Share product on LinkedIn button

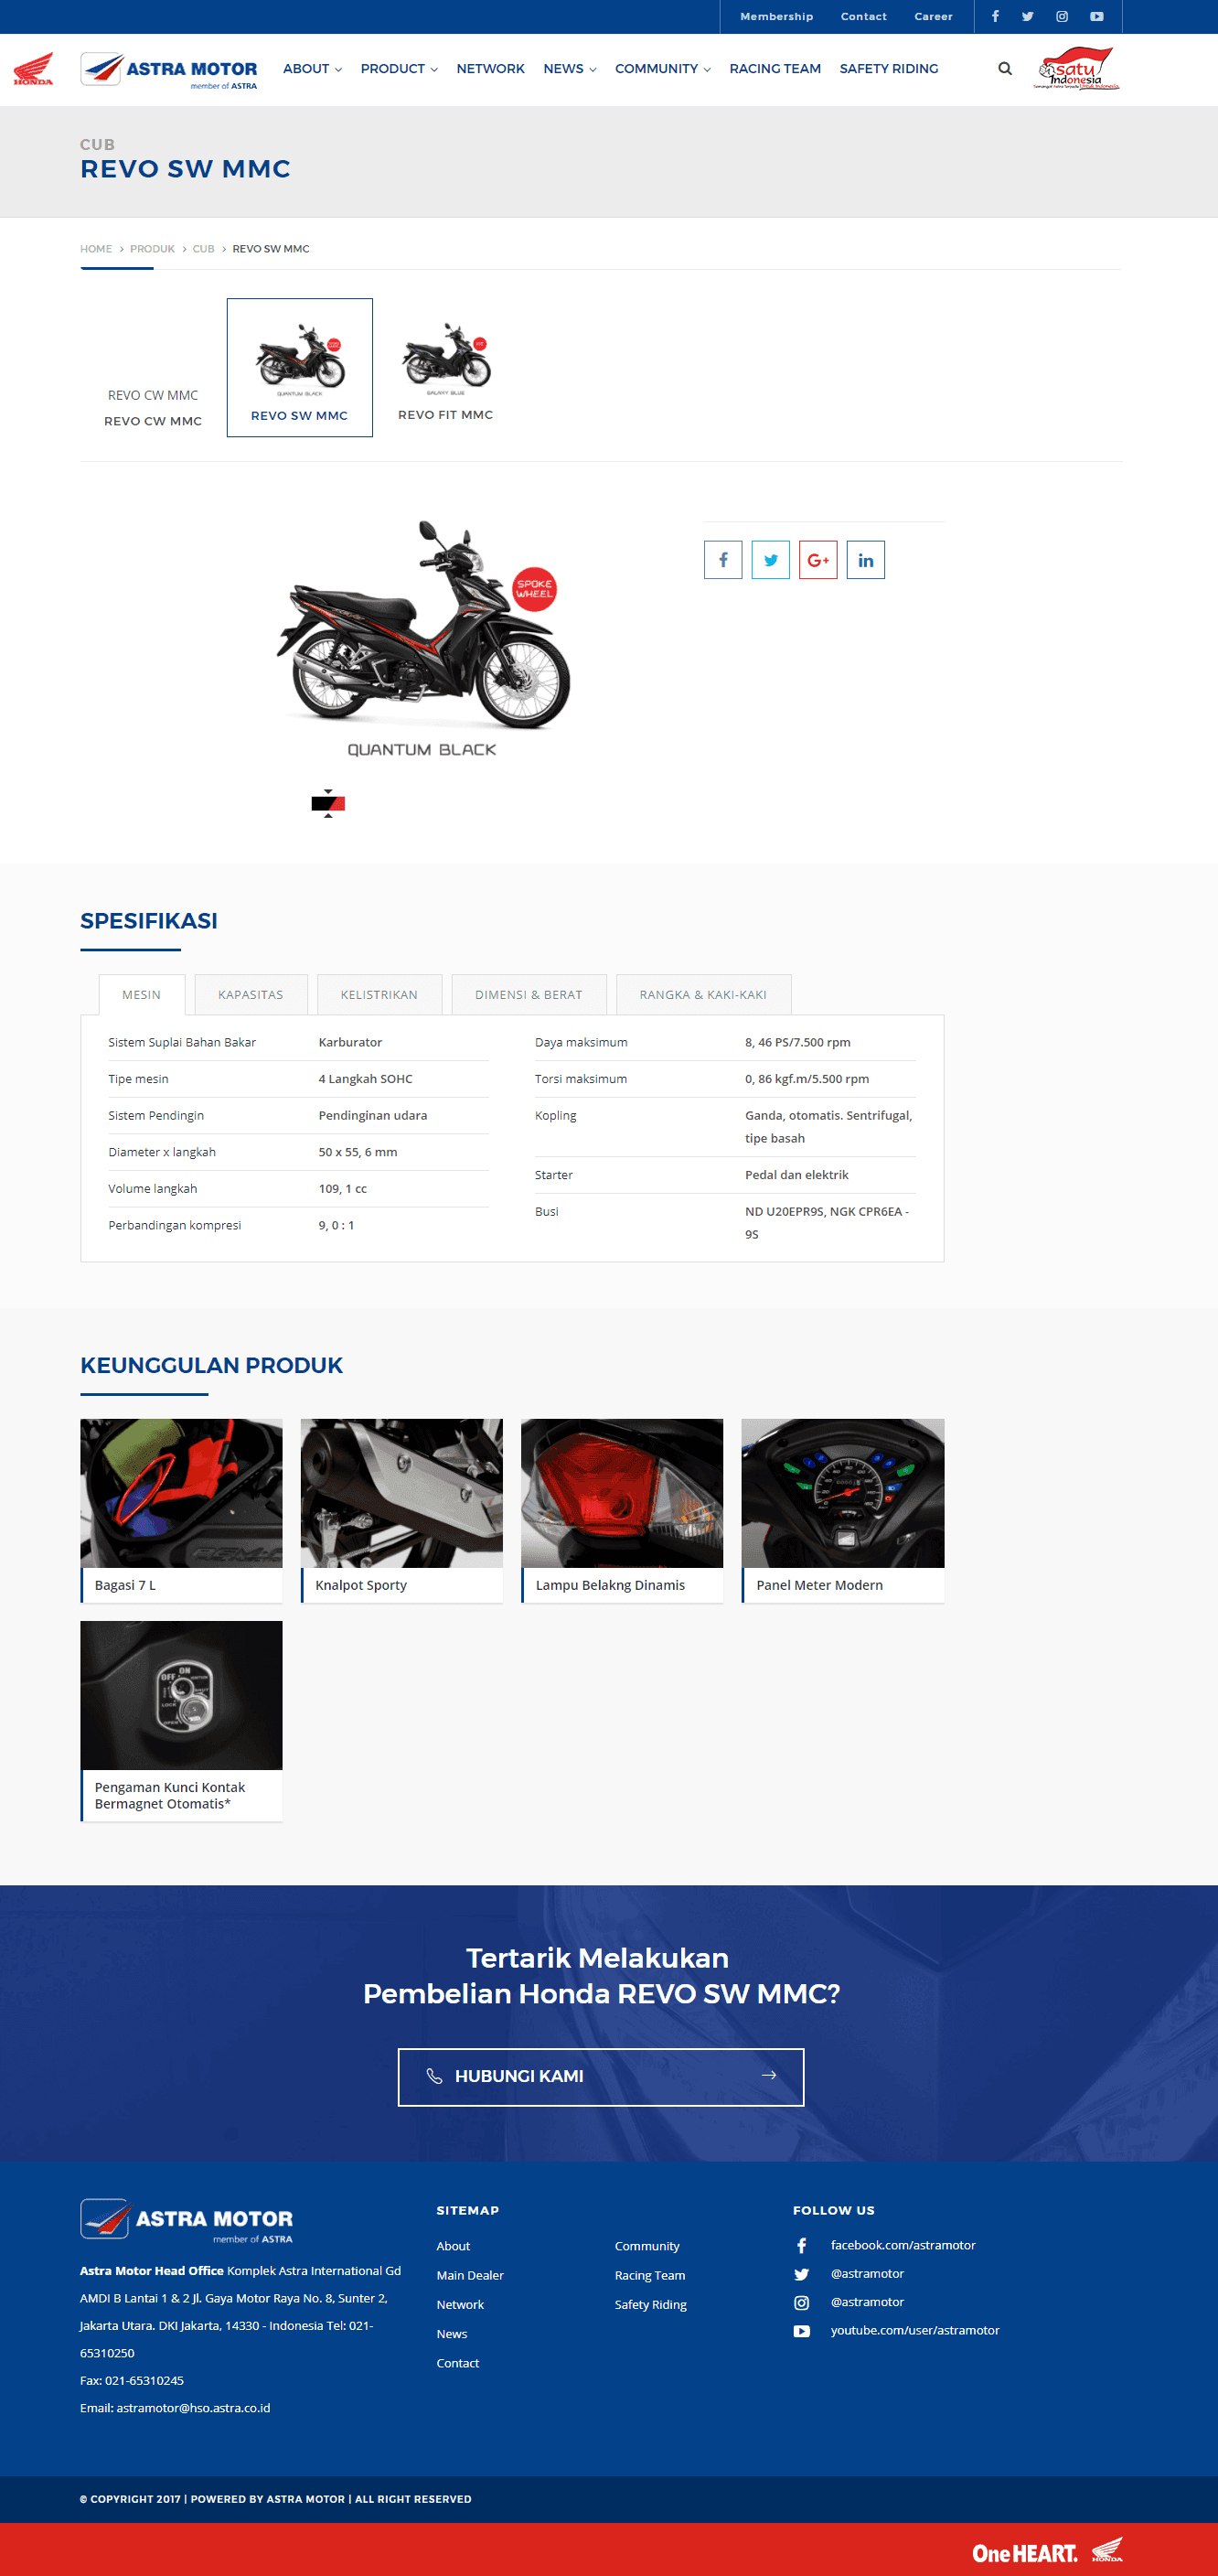[865, 560]
